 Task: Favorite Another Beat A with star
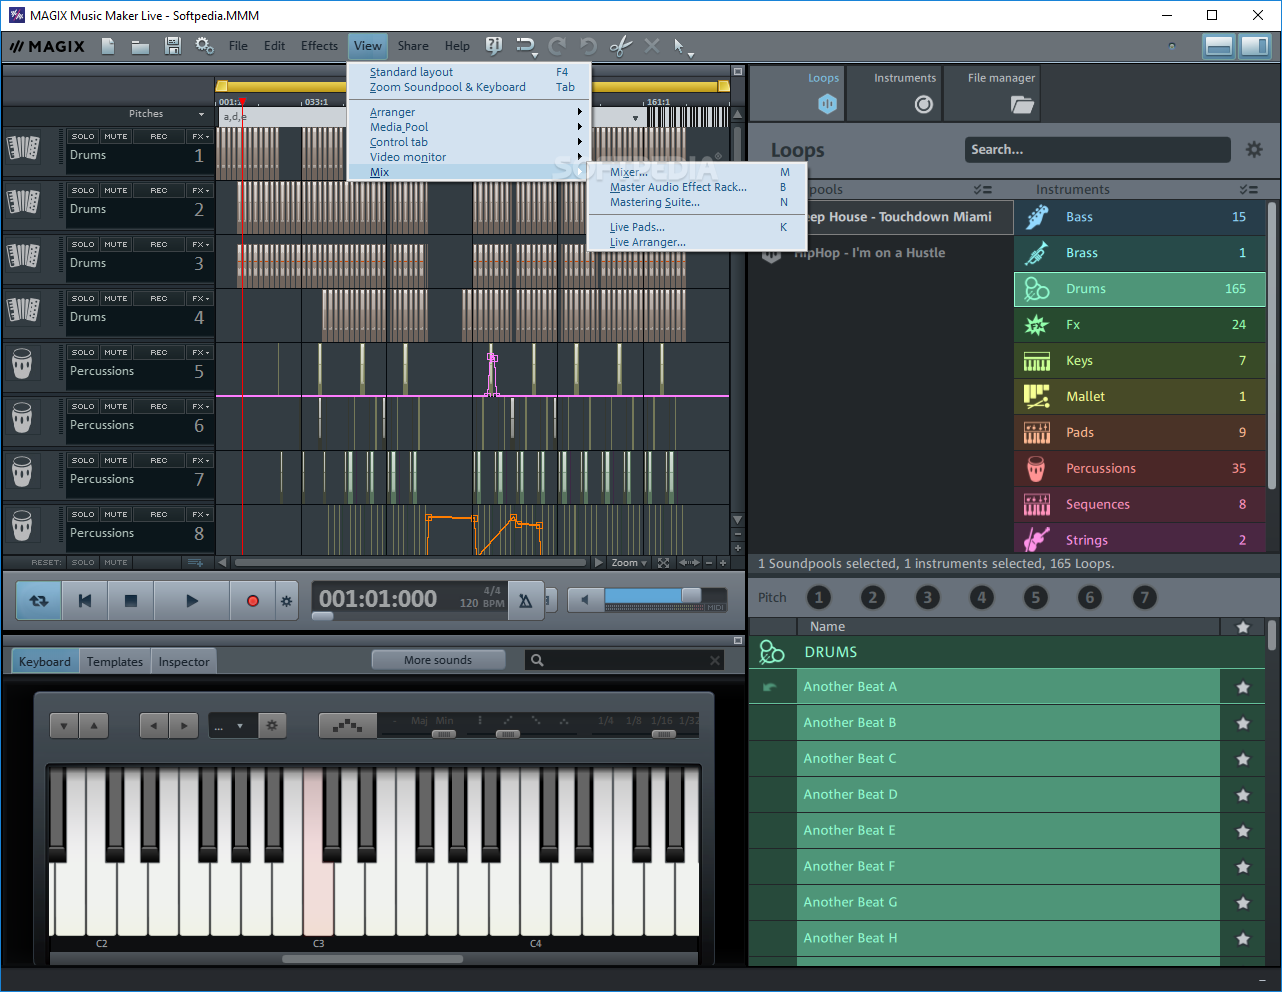point(1243,687)
